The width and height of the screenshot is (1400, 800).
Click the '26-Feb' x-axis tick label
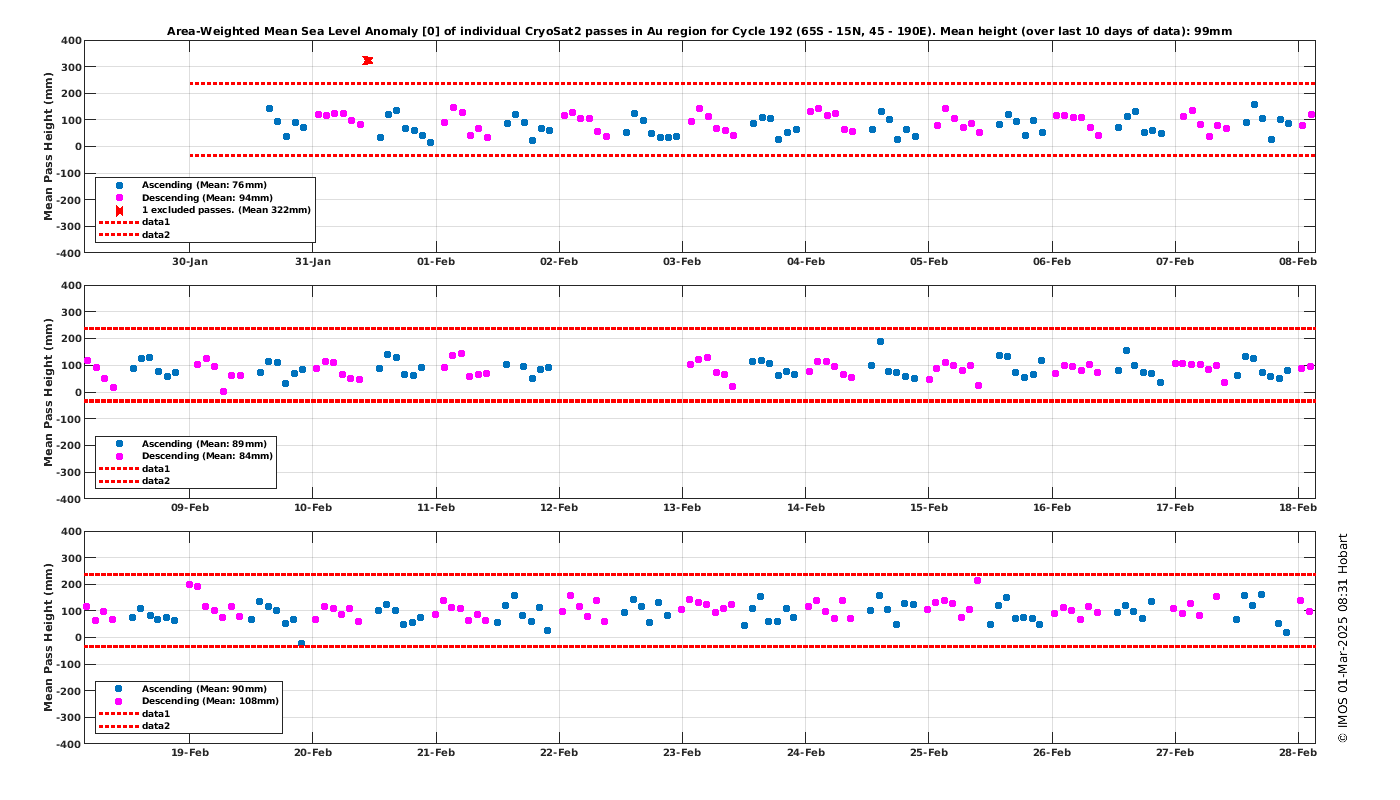click(1052, 753)
